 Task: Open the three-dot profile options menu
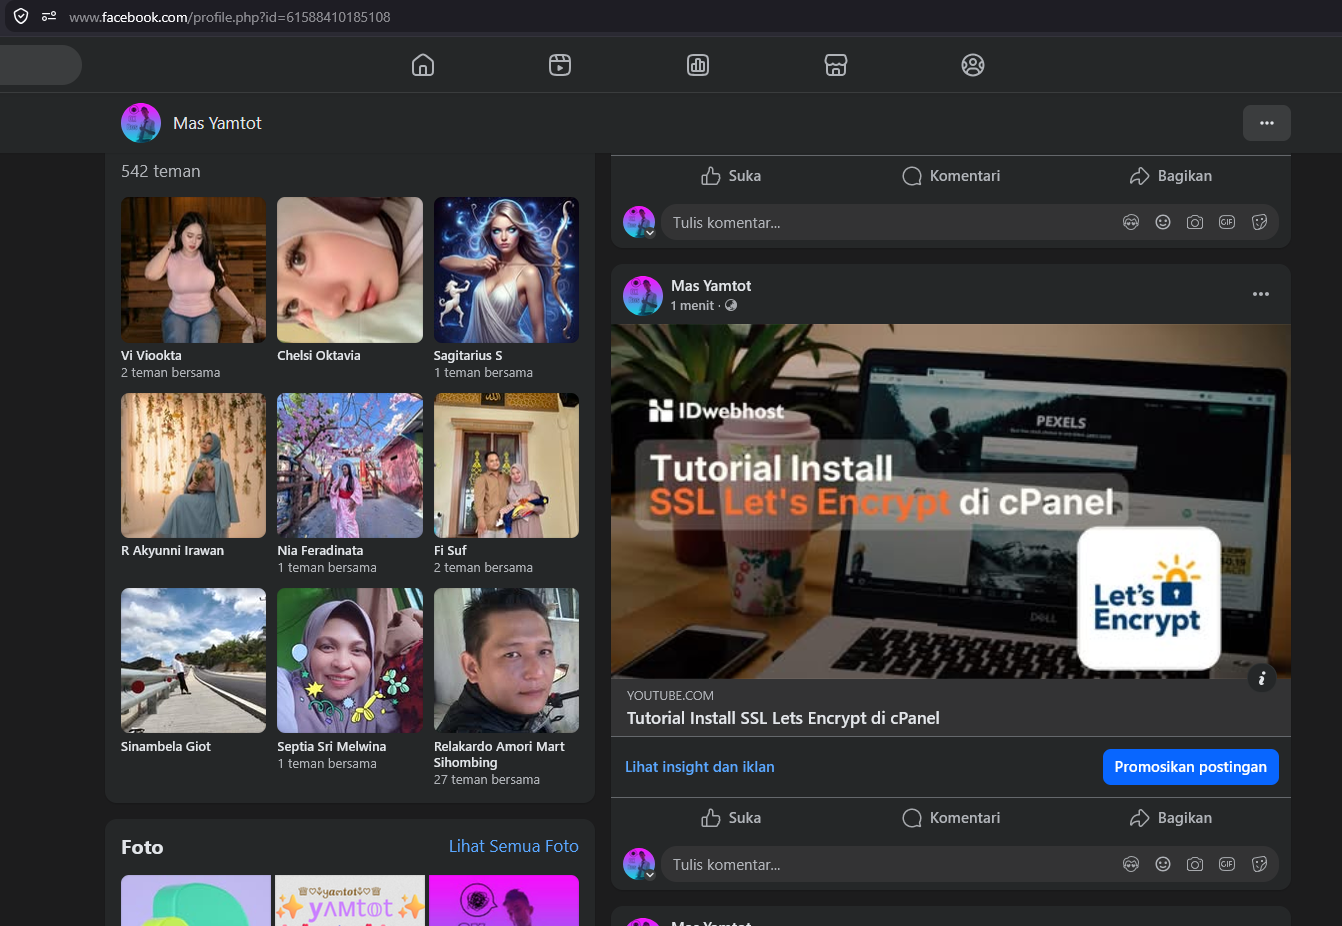(x=1267, y=123)
